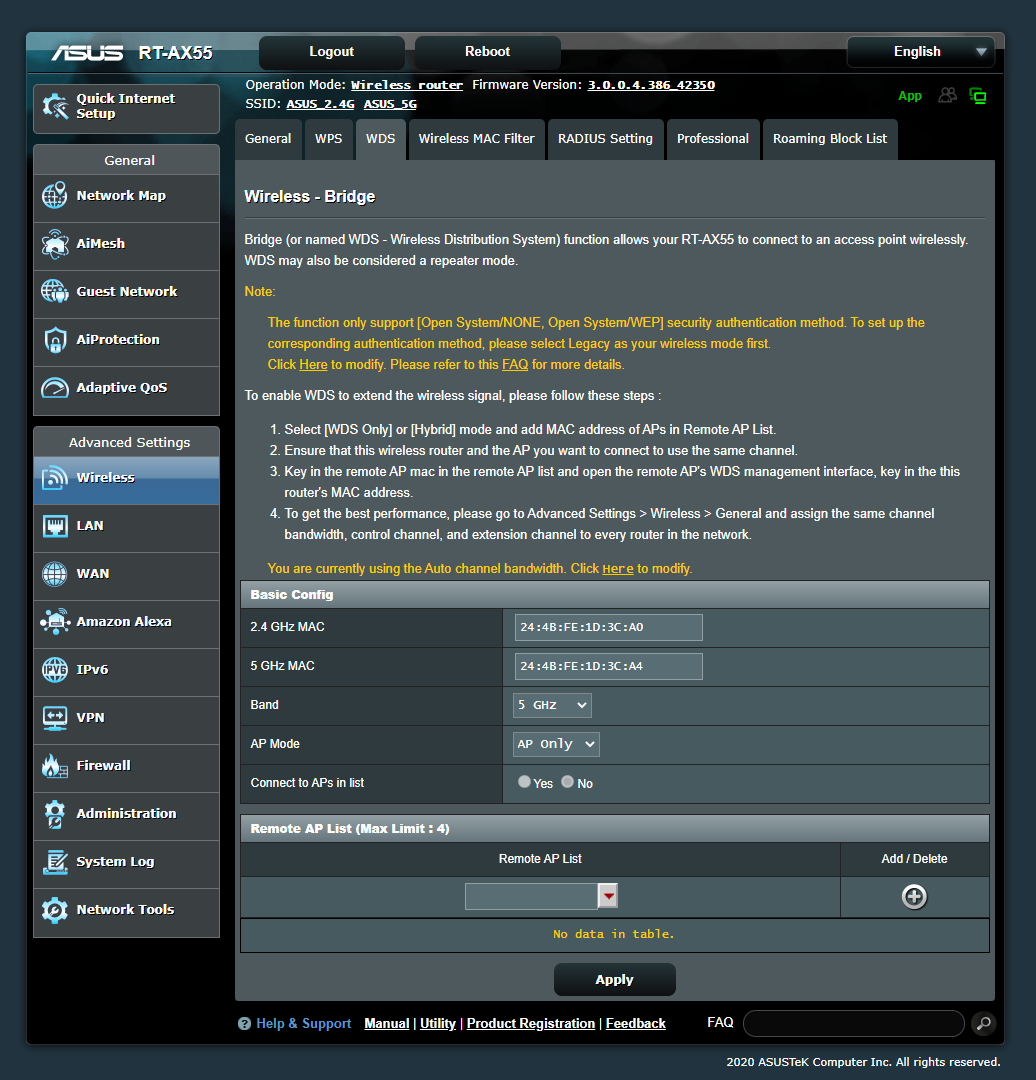Open Quick Internet Setup icon
This screenshot has width=1036, height=1080.
[x=55, y=106]
